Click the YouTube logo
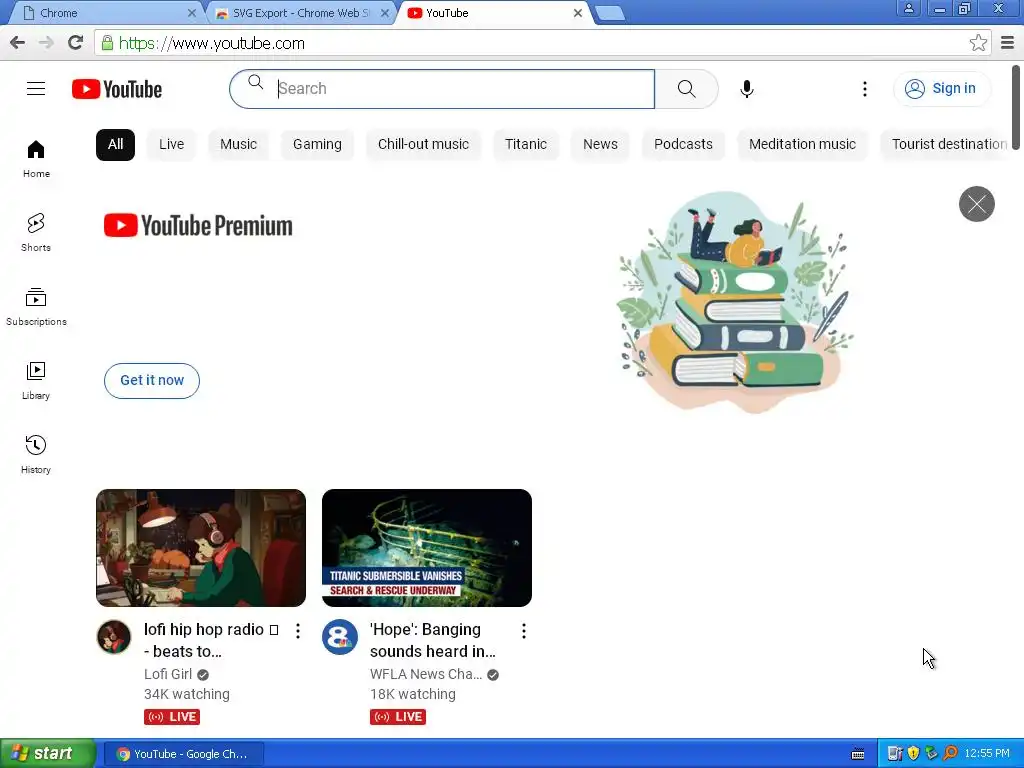 (117, 89)
